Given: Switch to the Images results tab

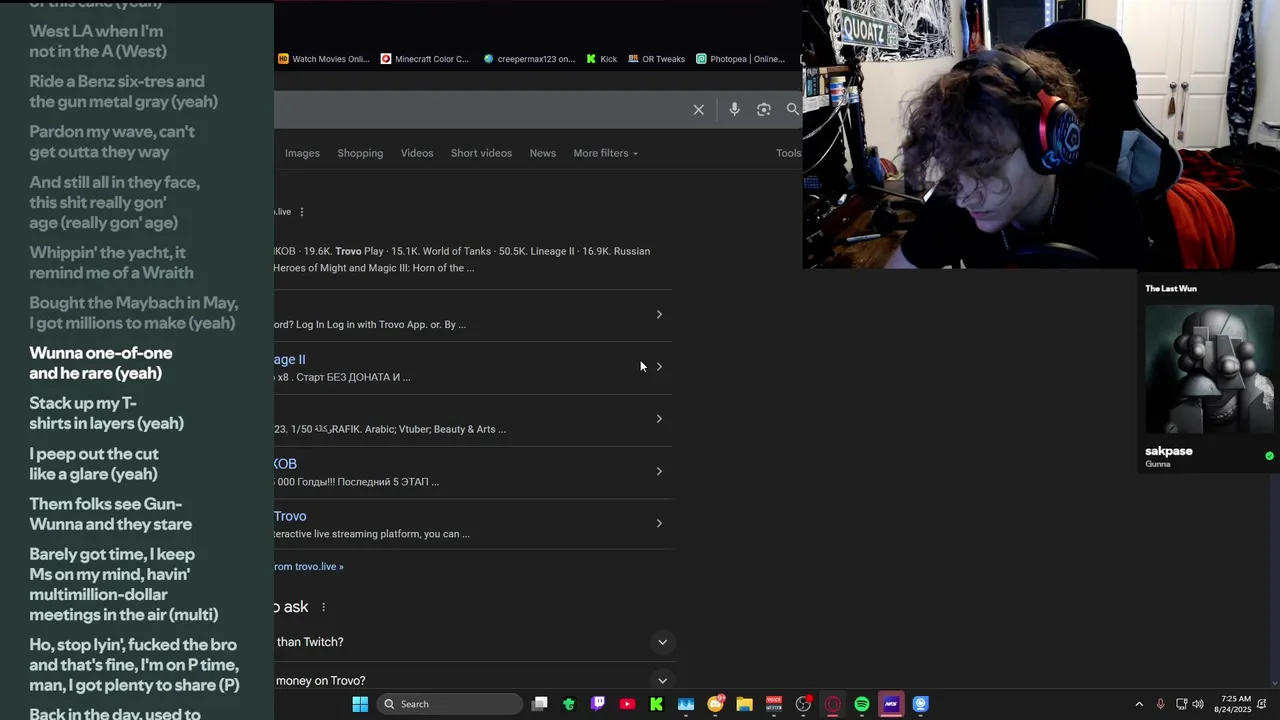Looking at the screenshot, I should coord(302,153).
